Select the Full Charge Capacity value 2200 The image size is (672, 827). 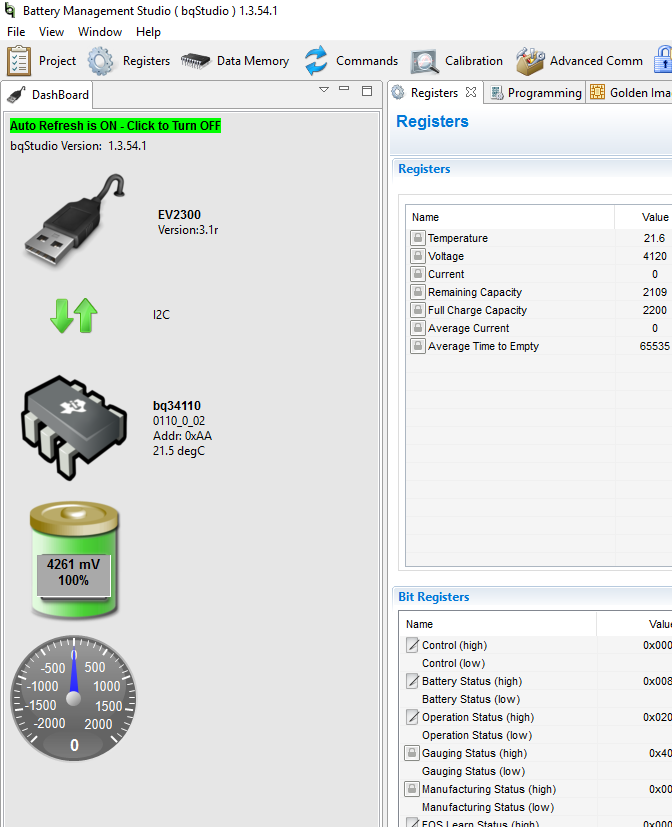[655, 310]
